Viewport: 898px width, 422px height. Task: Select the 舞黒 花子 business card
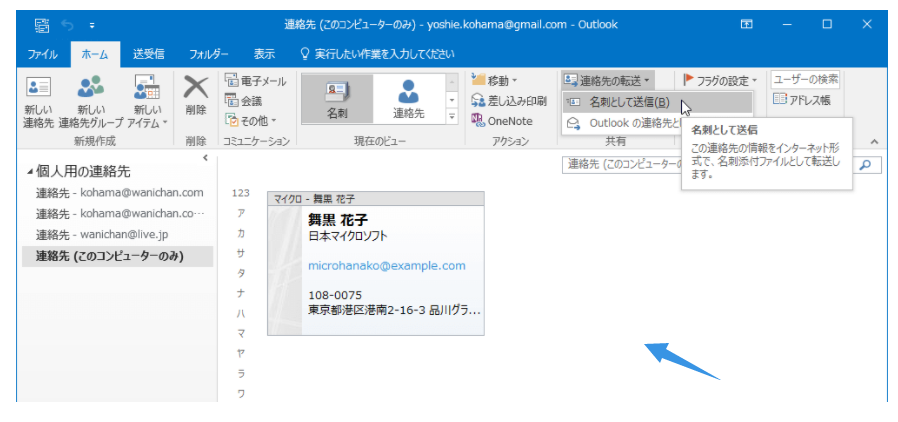376,263
